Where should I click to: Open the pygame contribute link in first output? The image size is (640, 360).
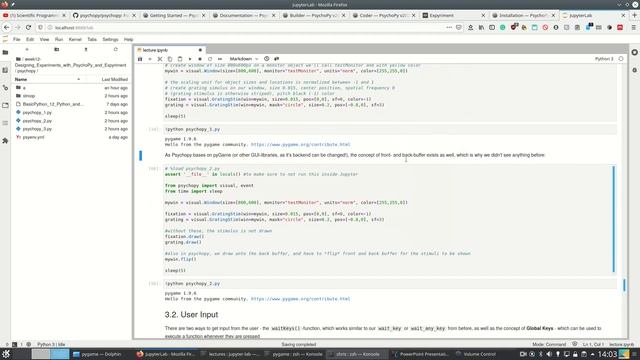pyautogui.click(x=300, y=144)
